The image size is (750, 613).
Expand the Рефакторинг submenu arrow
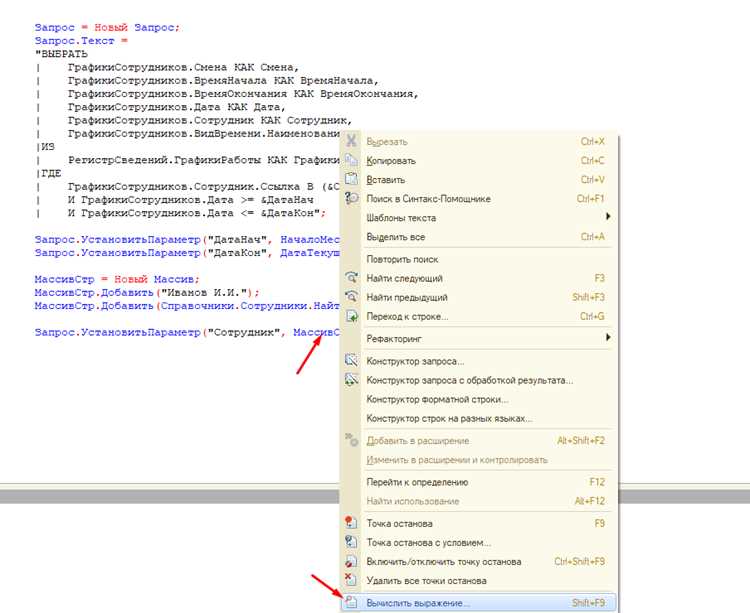608,338
